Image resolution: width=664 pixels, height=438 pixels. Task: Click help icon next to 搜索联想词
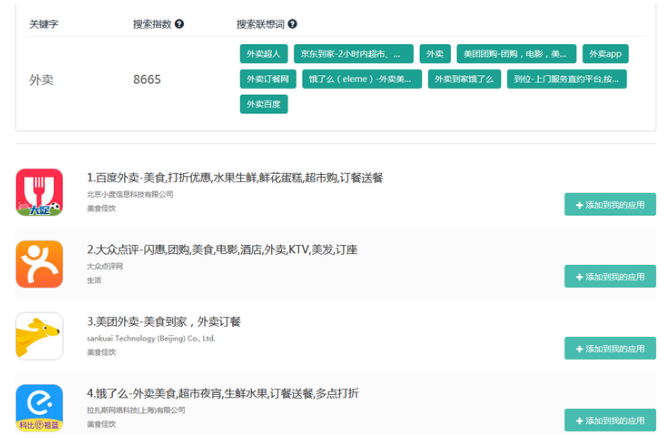292,24
